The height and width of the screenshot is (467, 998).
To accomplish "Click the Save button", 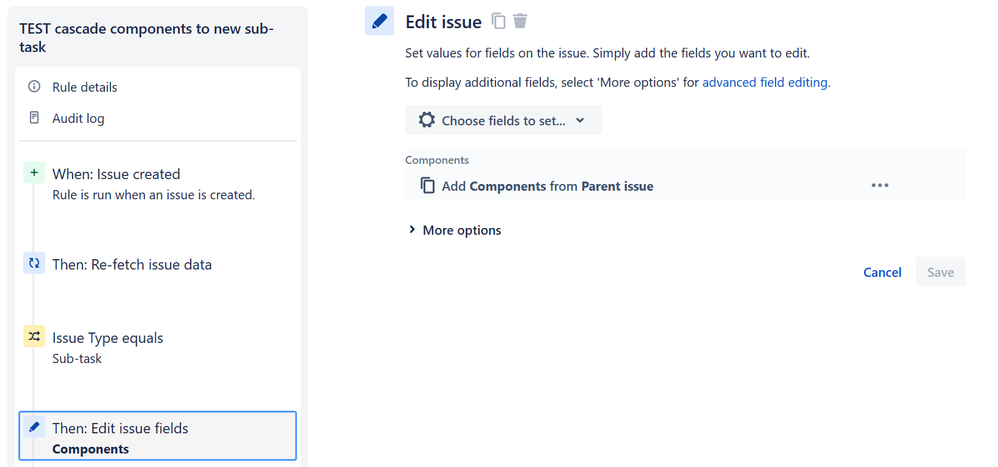I will (941, 272).
